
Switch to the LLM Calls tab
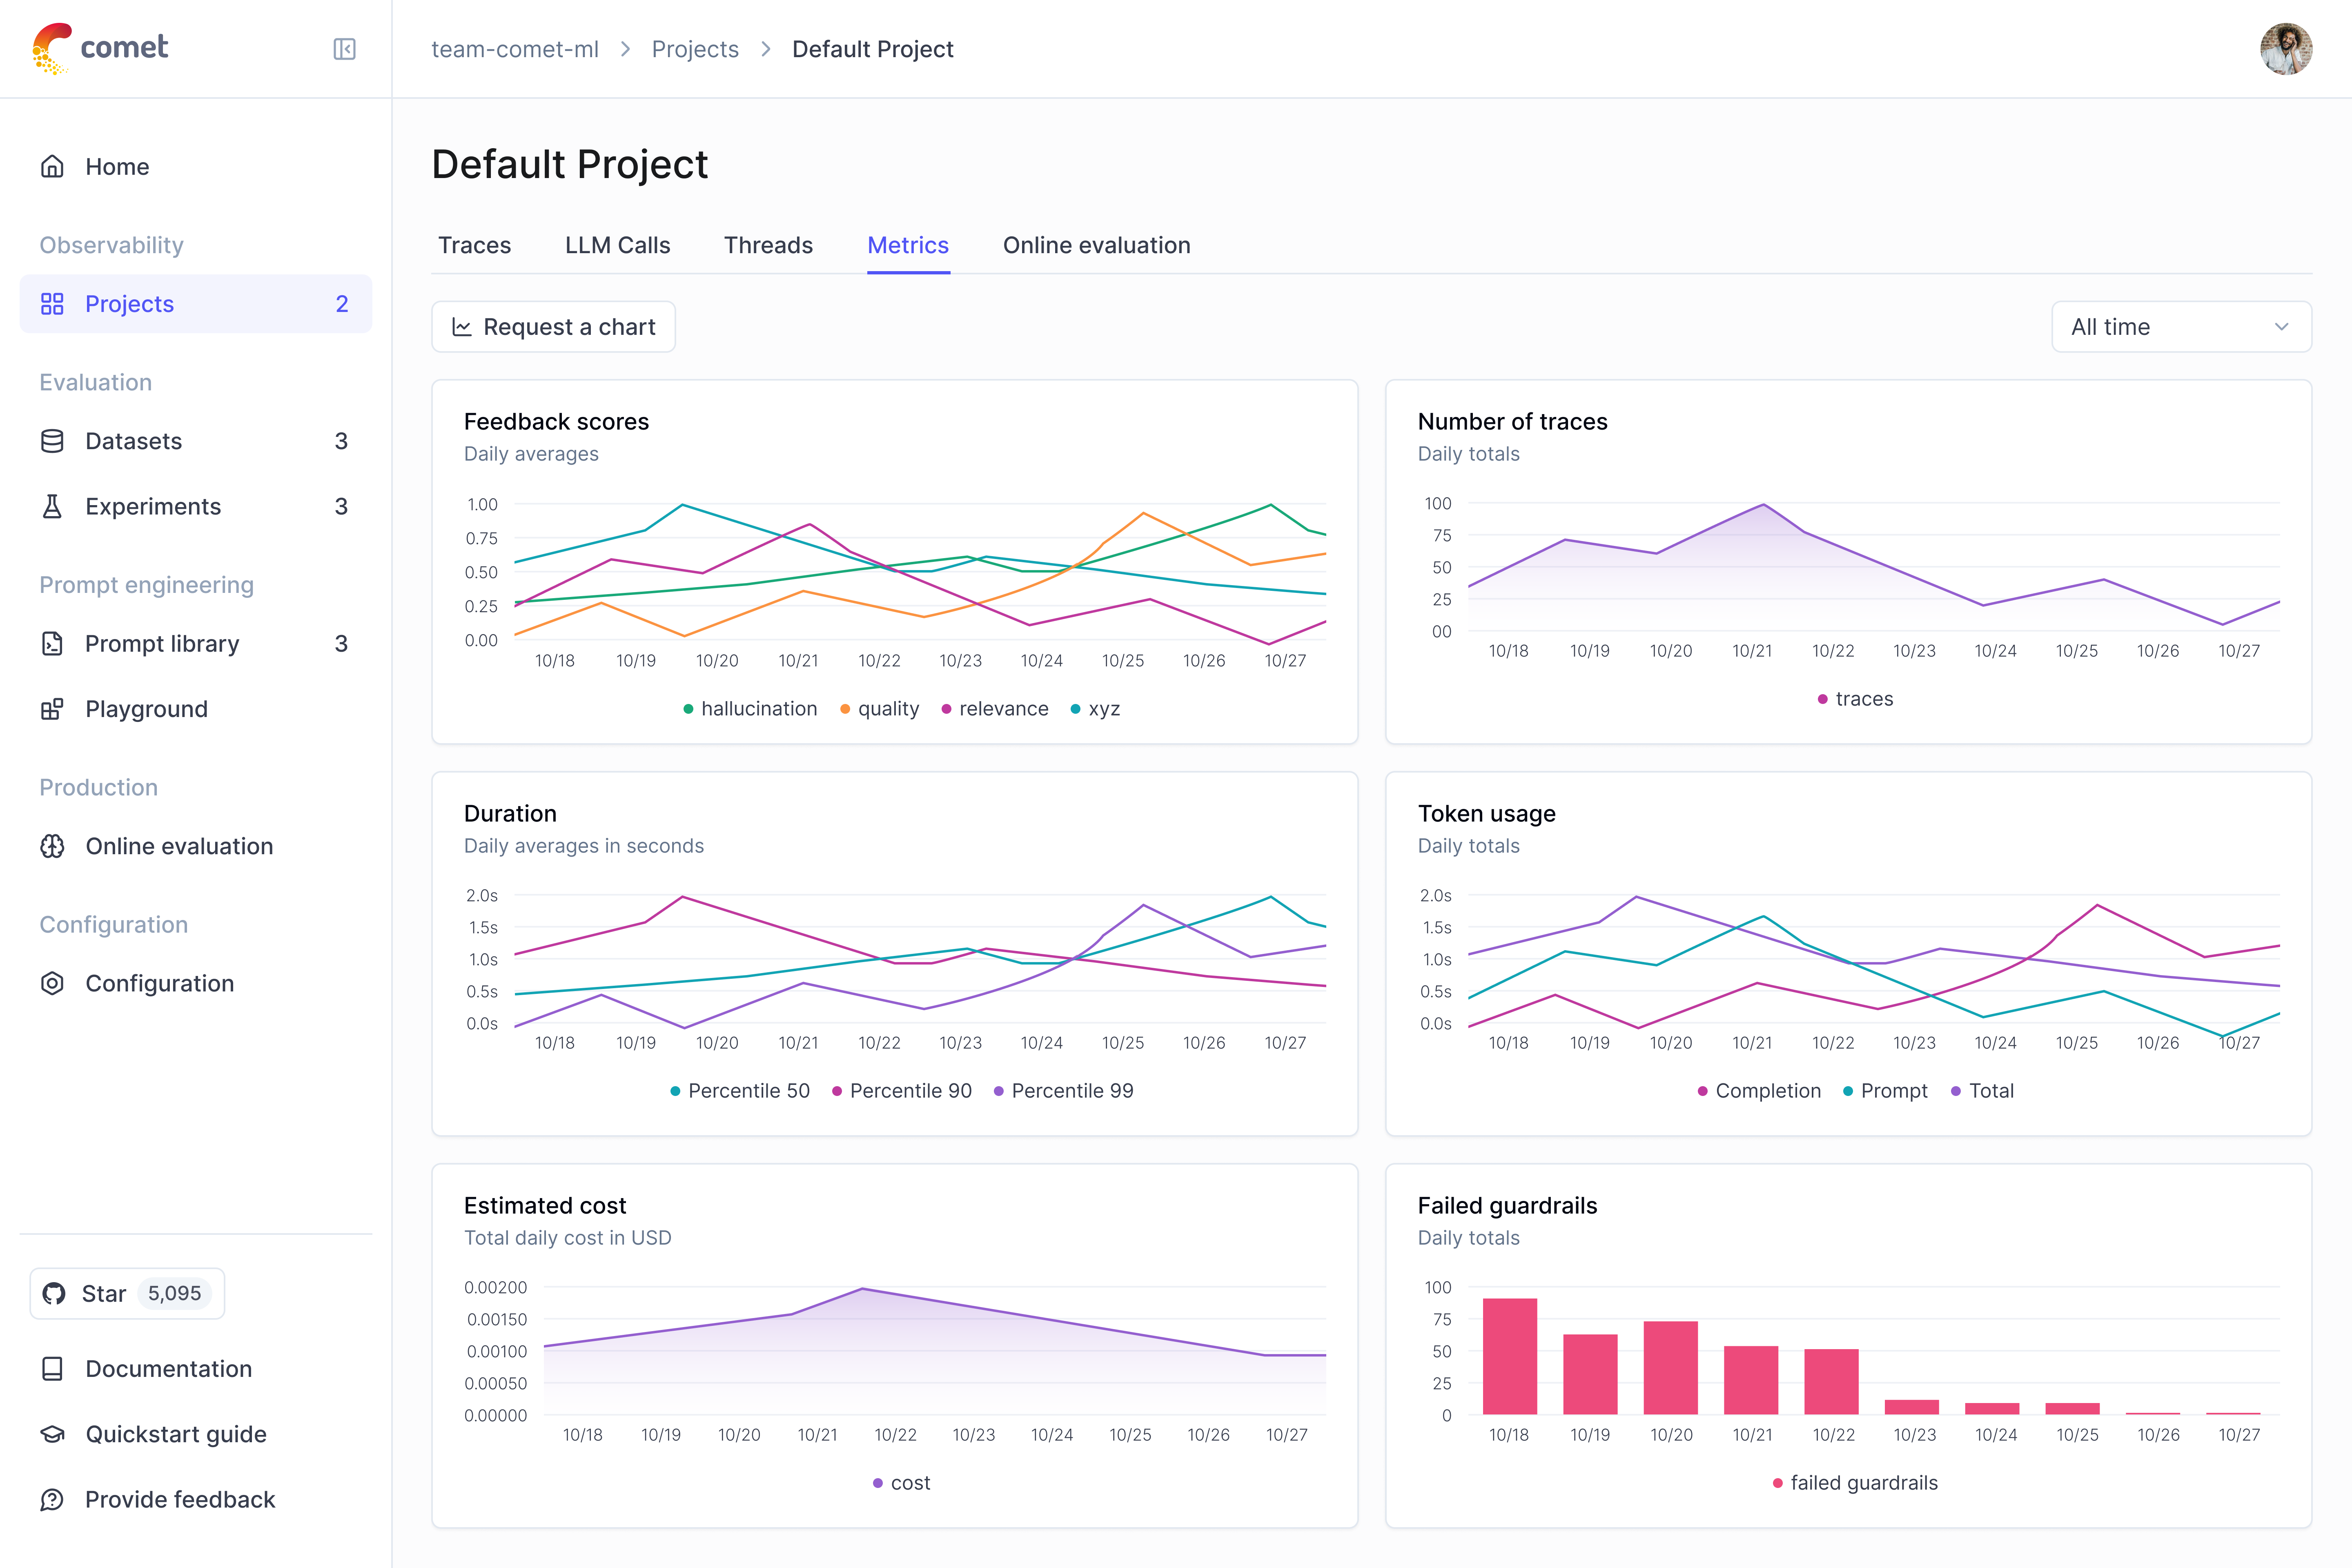pyautogui.click(x=617, y=245)
